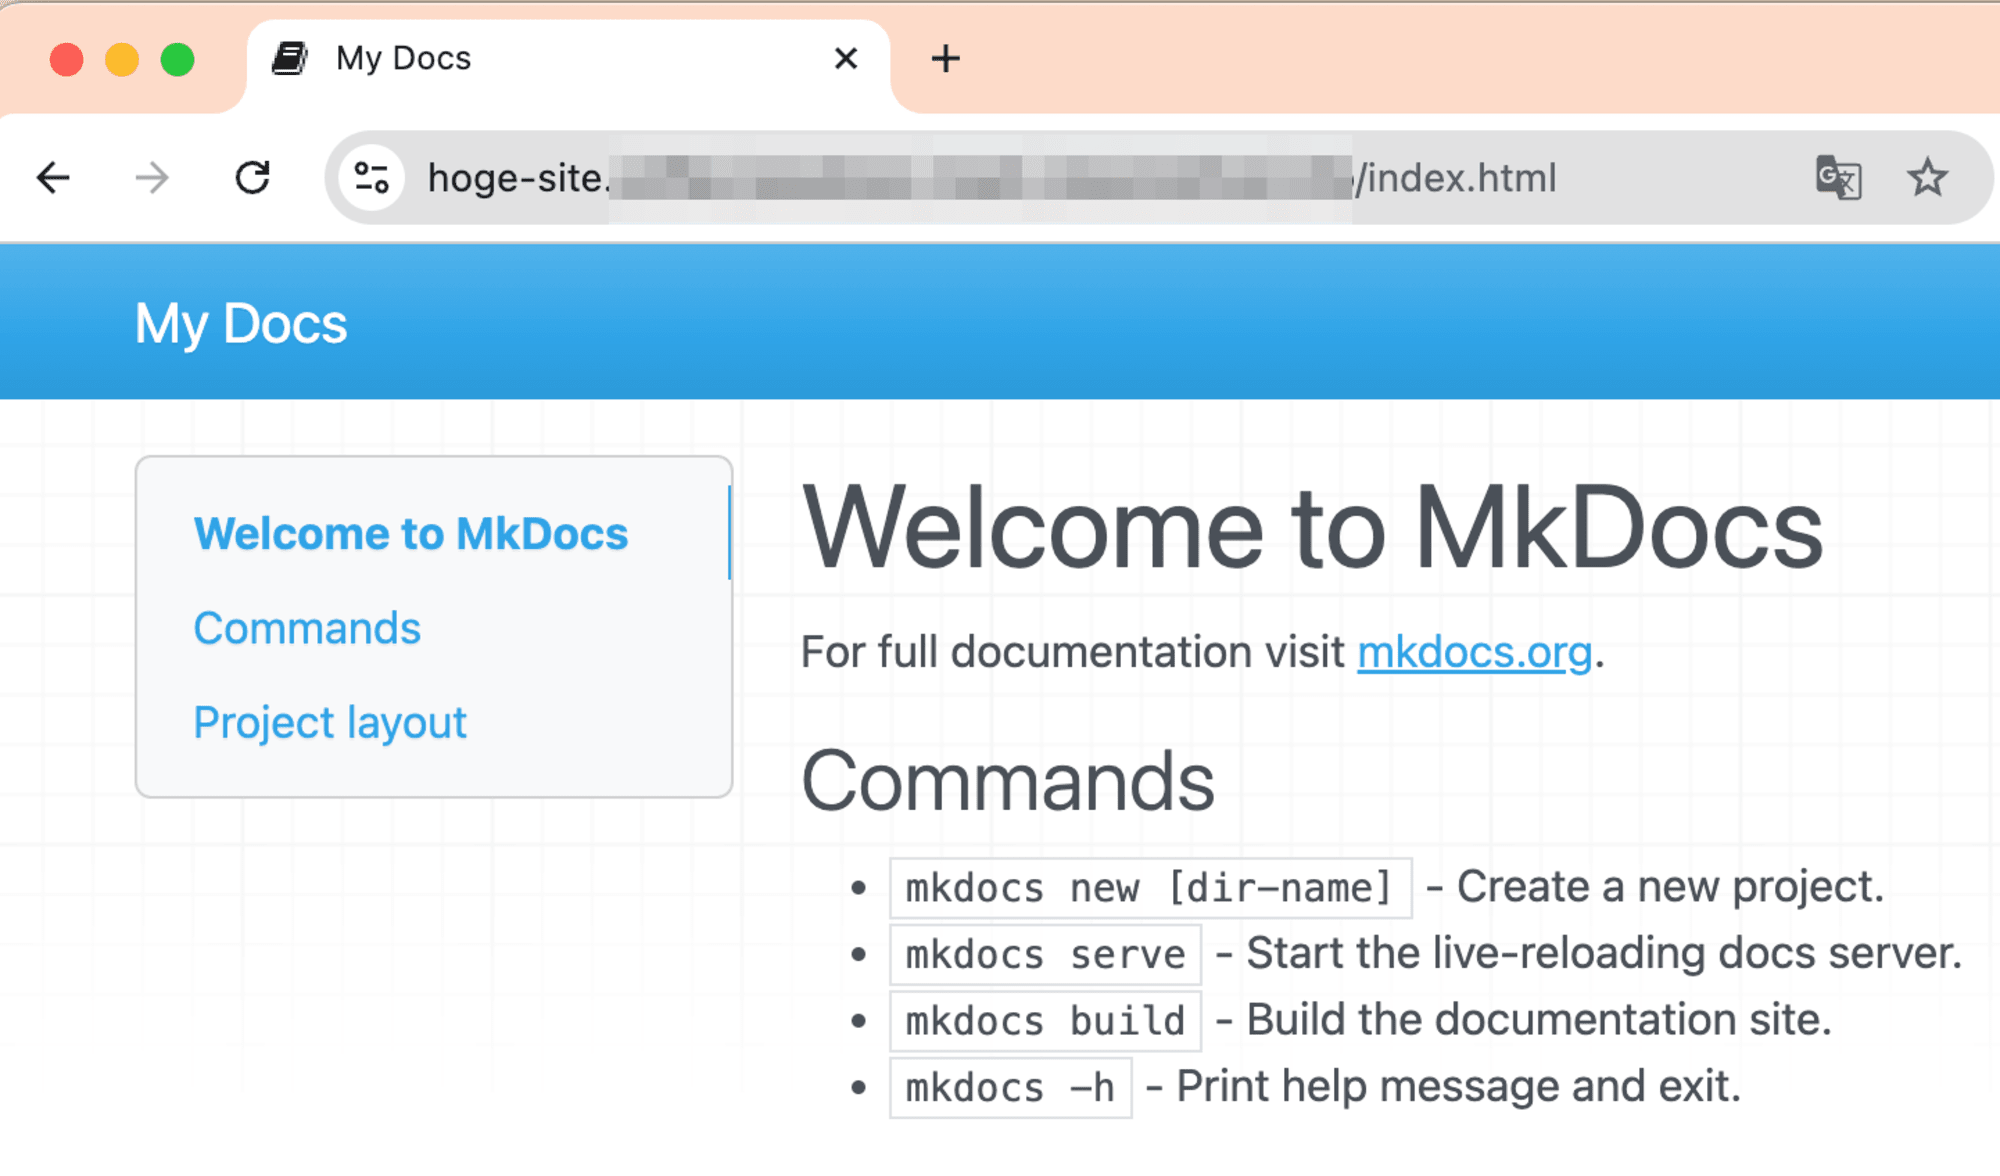The height and width of the screenshot is (1176, 2000).
Task: Close the My Docs tab
Action: point(846,58)
